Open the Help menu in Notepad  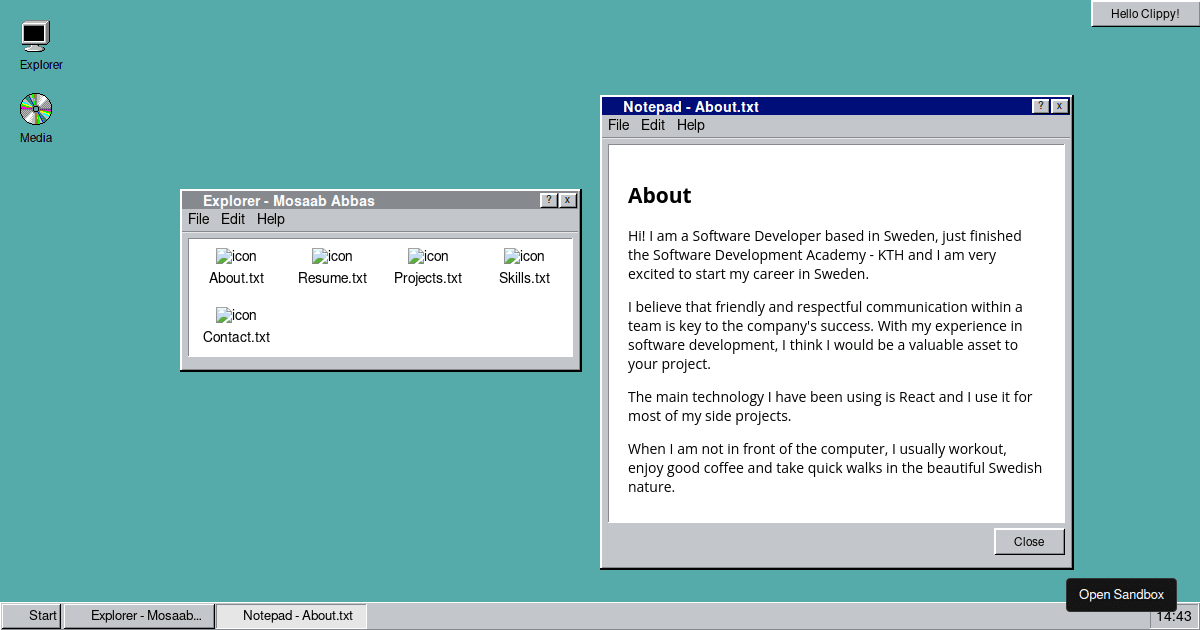tap(690, 125)
